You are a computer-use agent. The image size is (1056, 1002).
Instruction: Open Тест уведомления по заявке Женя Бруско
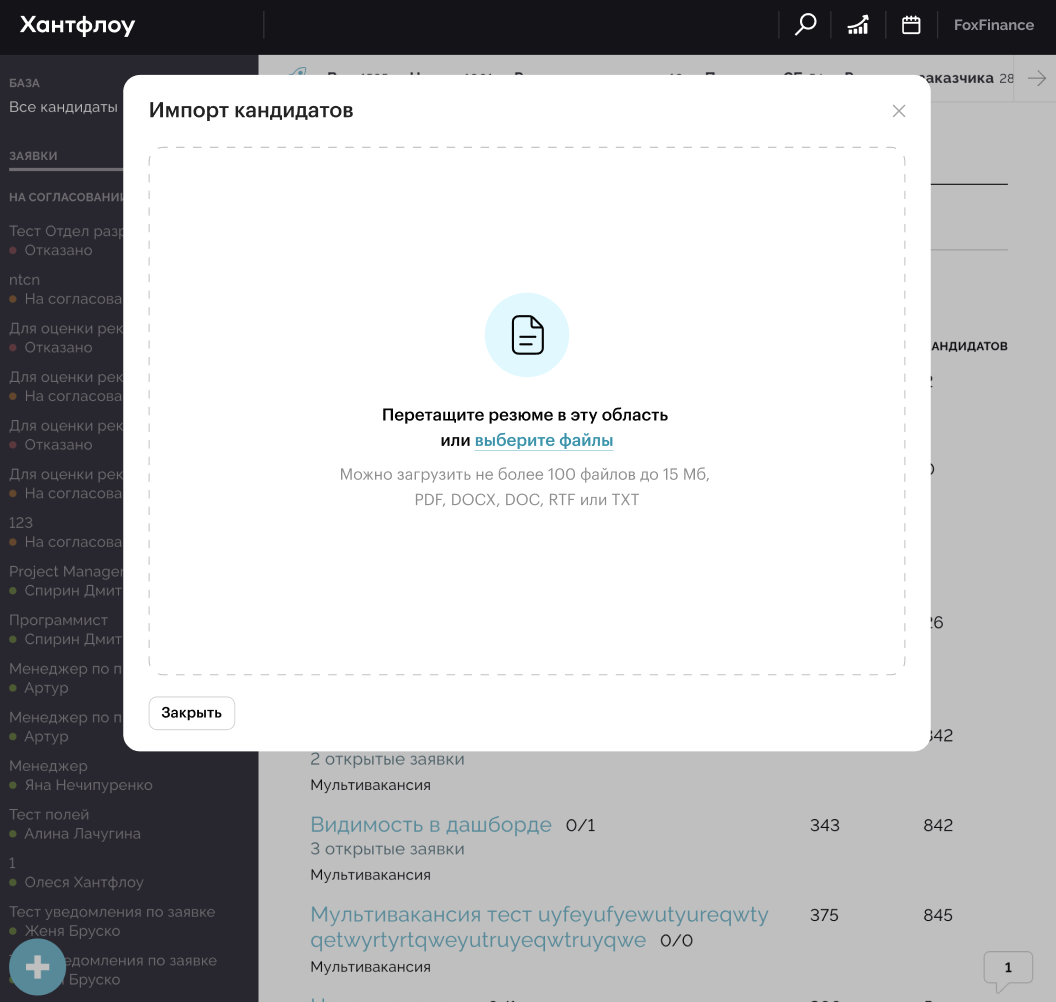(112, 921)
